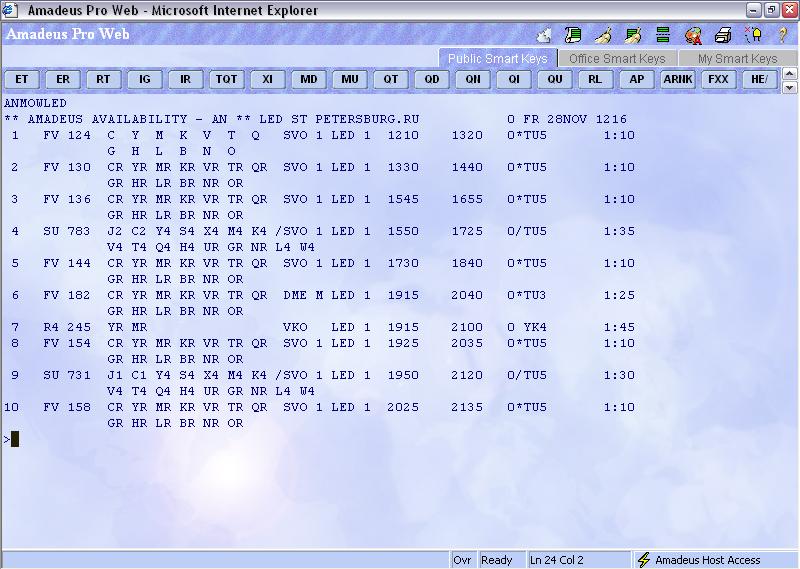Click the green split-screen lines icon
Image resolution: width=800 pixels, height=569 pixels.
point(663,35)
